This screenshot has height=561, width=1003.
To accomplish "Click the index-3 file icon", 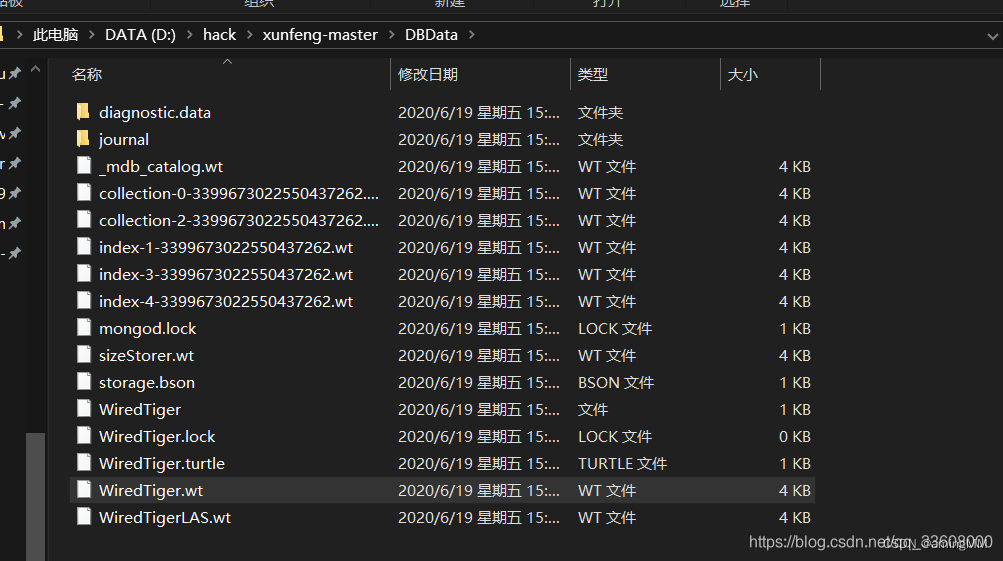I will click(84, 274).
